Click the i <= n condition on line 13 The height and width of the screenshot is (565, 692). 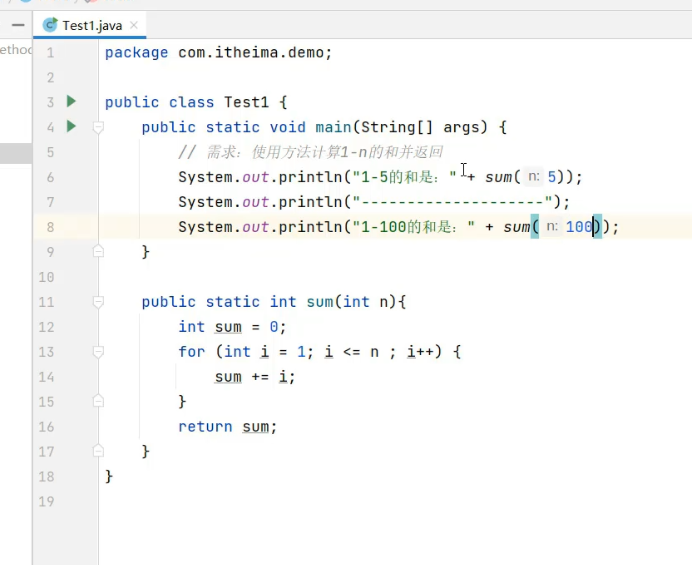pyautogui.click(x=352, y=352)
